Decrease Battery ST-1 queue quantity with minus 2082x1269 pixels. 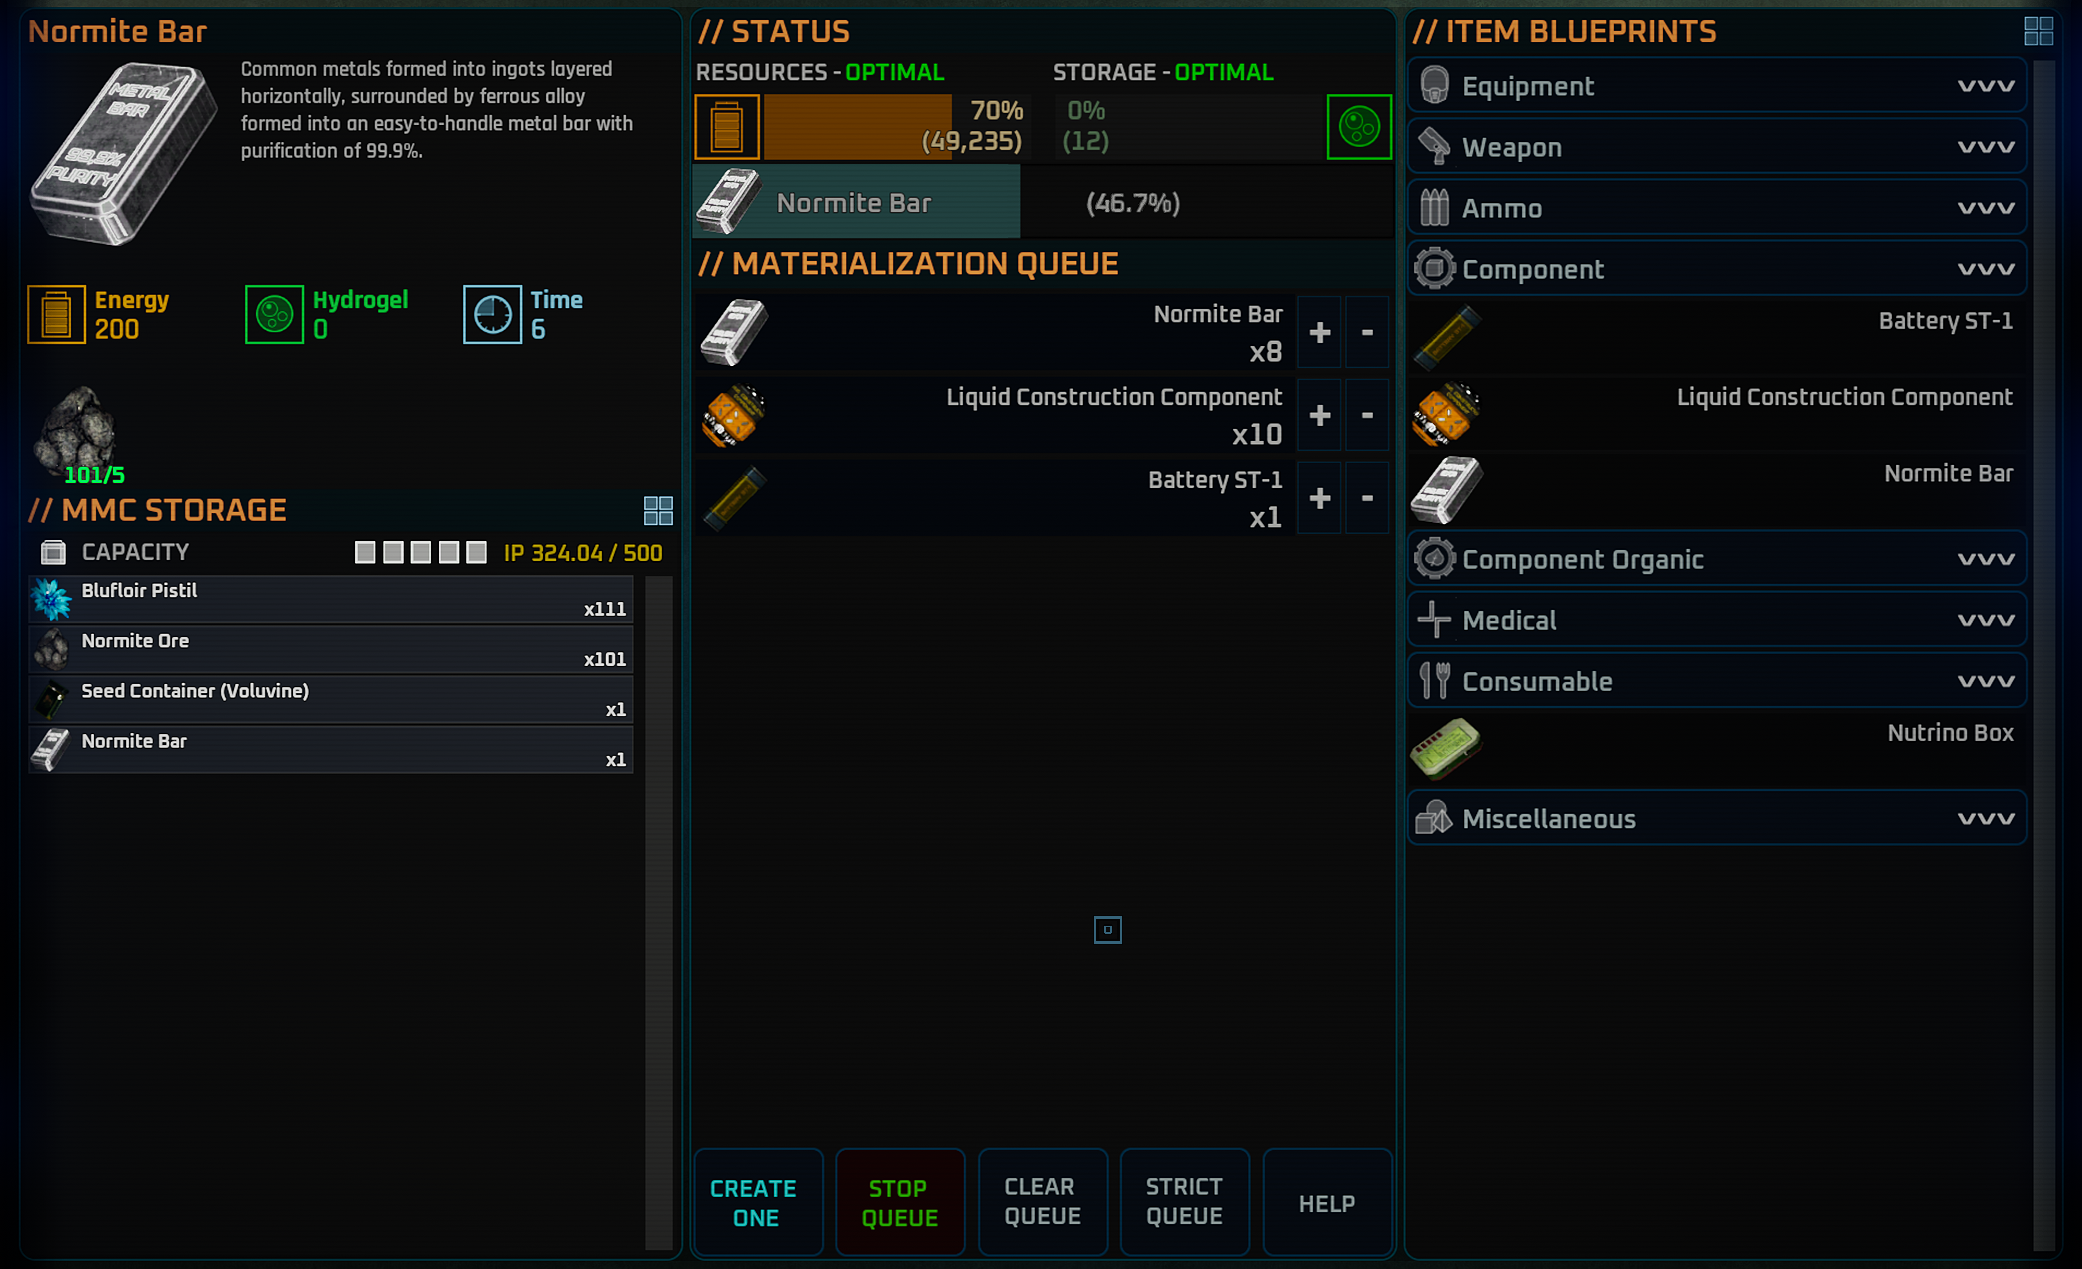pos(1367,498)
